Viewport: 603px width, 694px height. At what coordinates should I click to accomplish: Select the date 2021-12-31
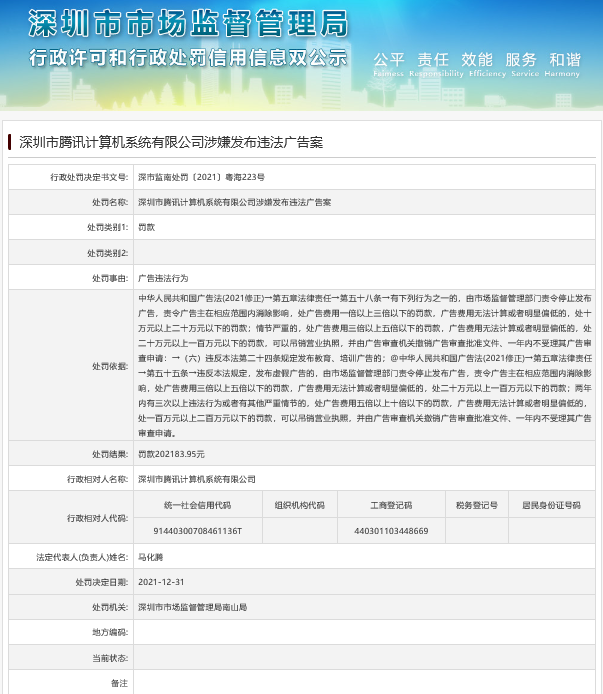(x=161, y=582)
